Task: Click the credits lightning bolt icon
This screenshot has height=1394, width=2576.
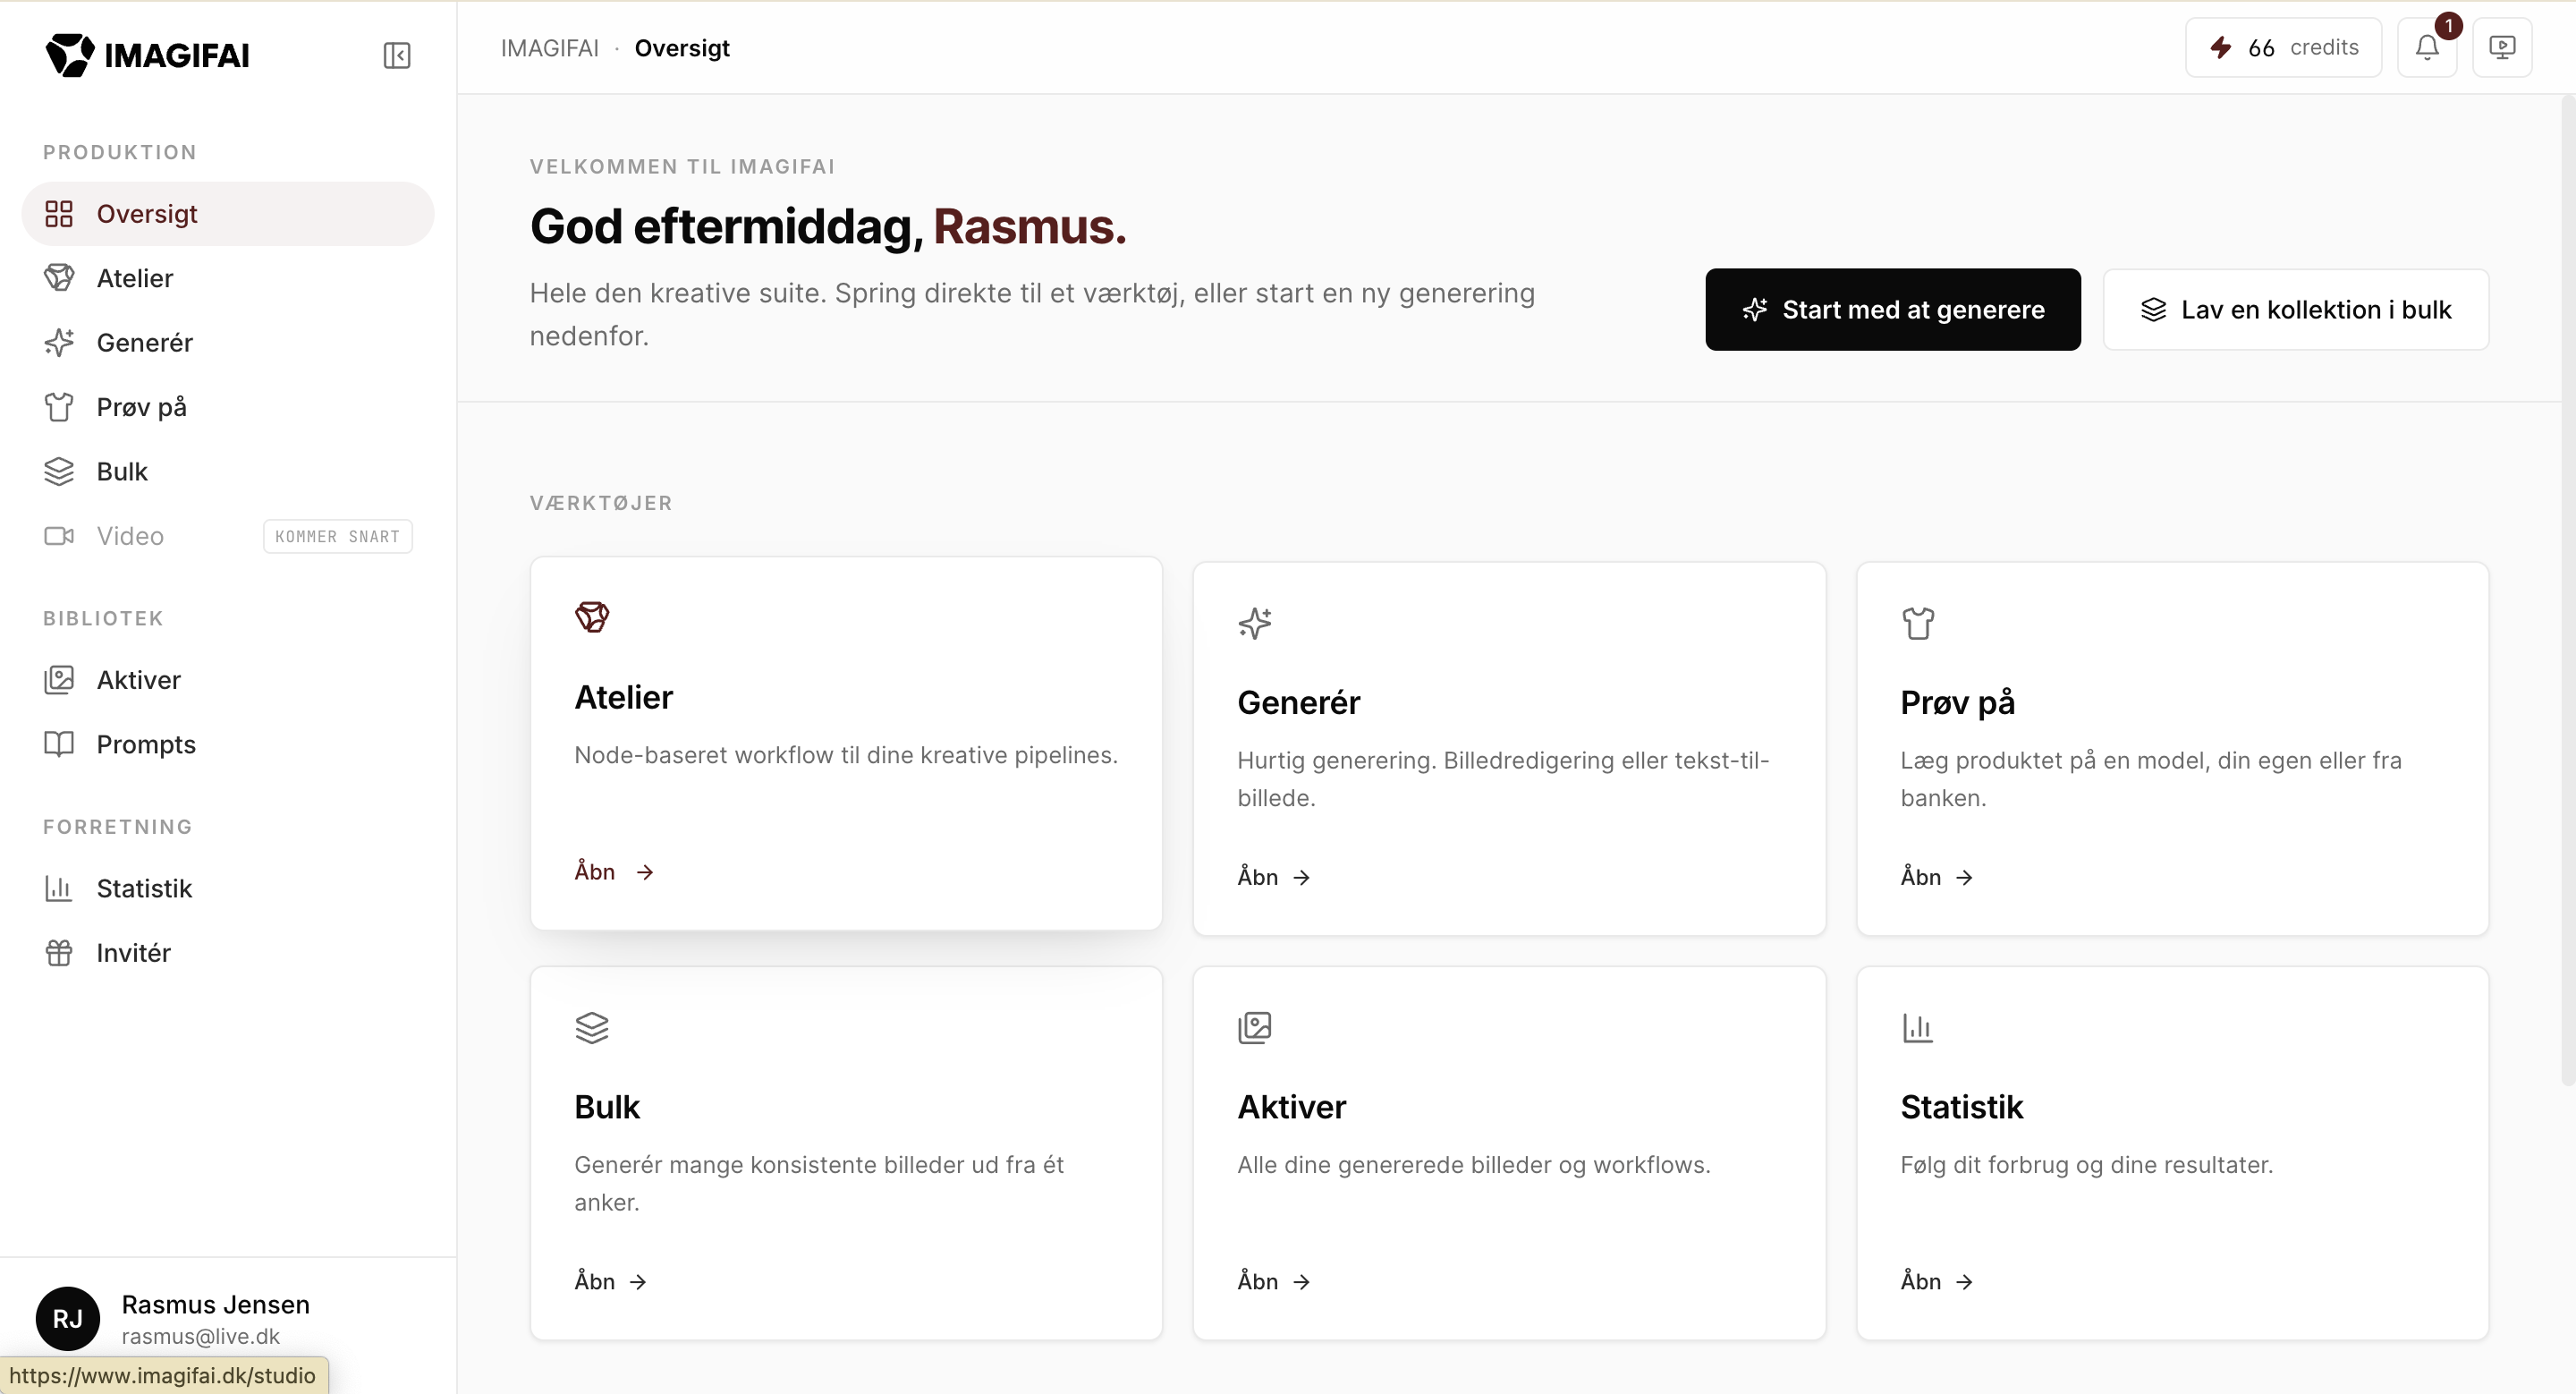Action: click(2220, 47)
